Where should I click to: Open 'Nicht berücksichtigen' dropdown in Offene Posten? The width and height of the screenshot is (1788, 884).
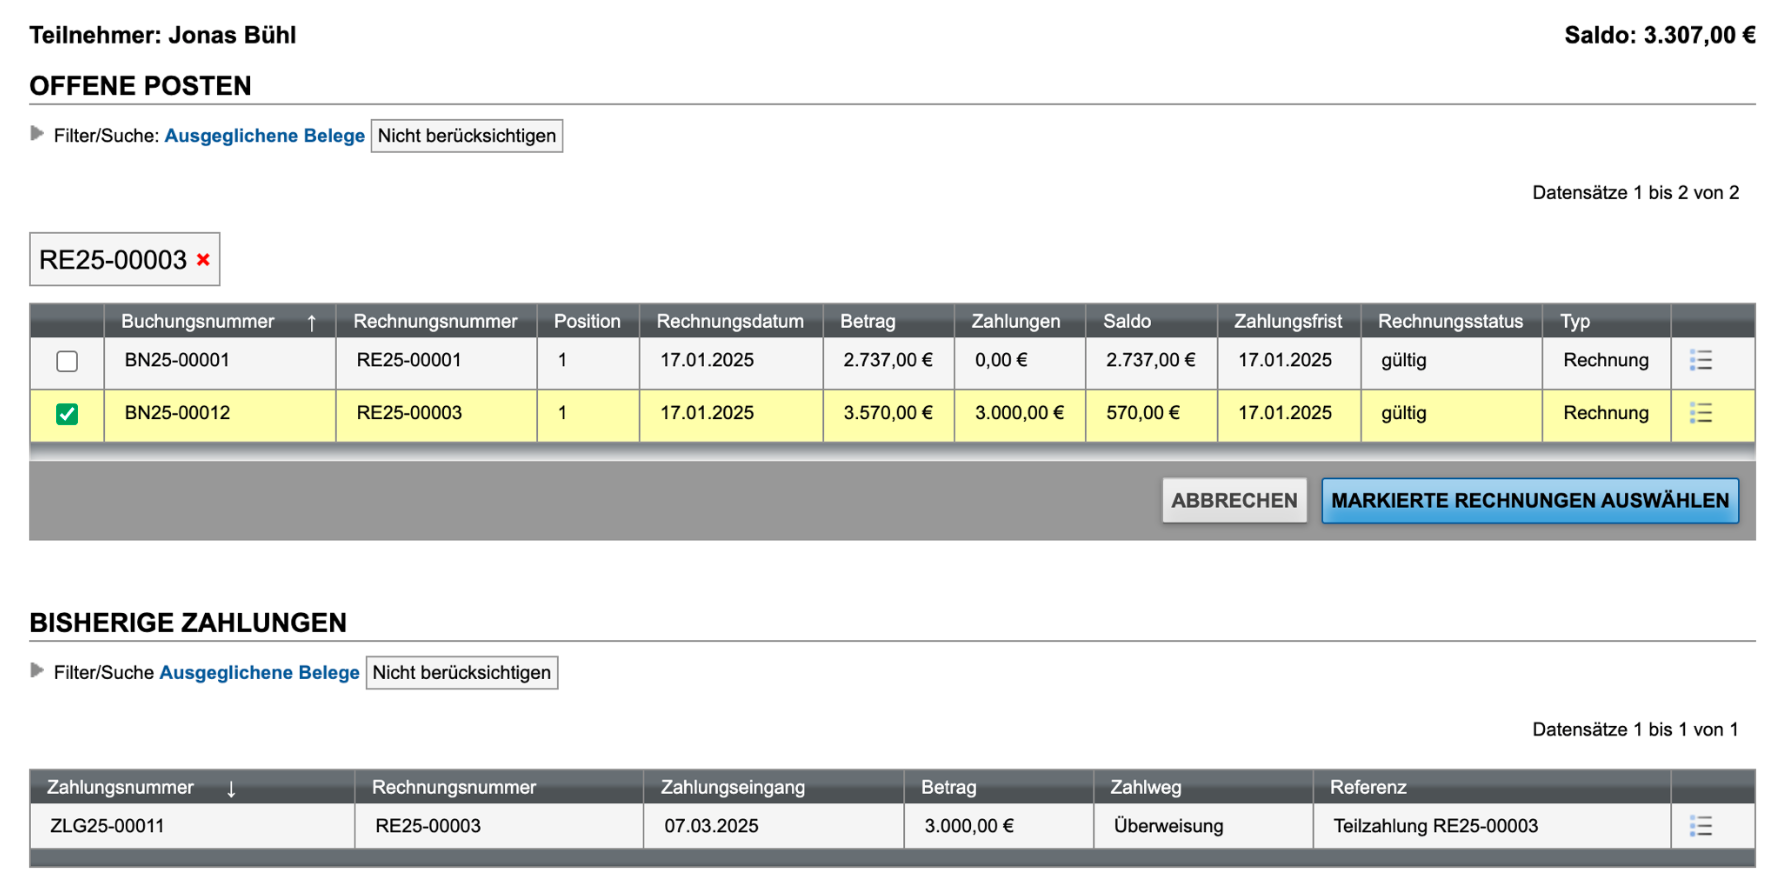[466, 136]
